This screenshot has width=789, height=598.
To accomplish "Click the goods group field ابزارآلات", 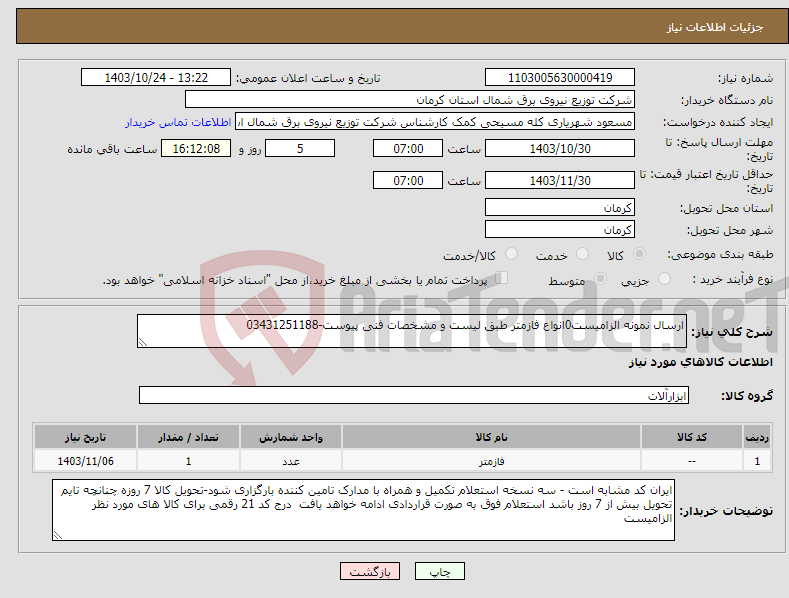I will coord(414,396).
